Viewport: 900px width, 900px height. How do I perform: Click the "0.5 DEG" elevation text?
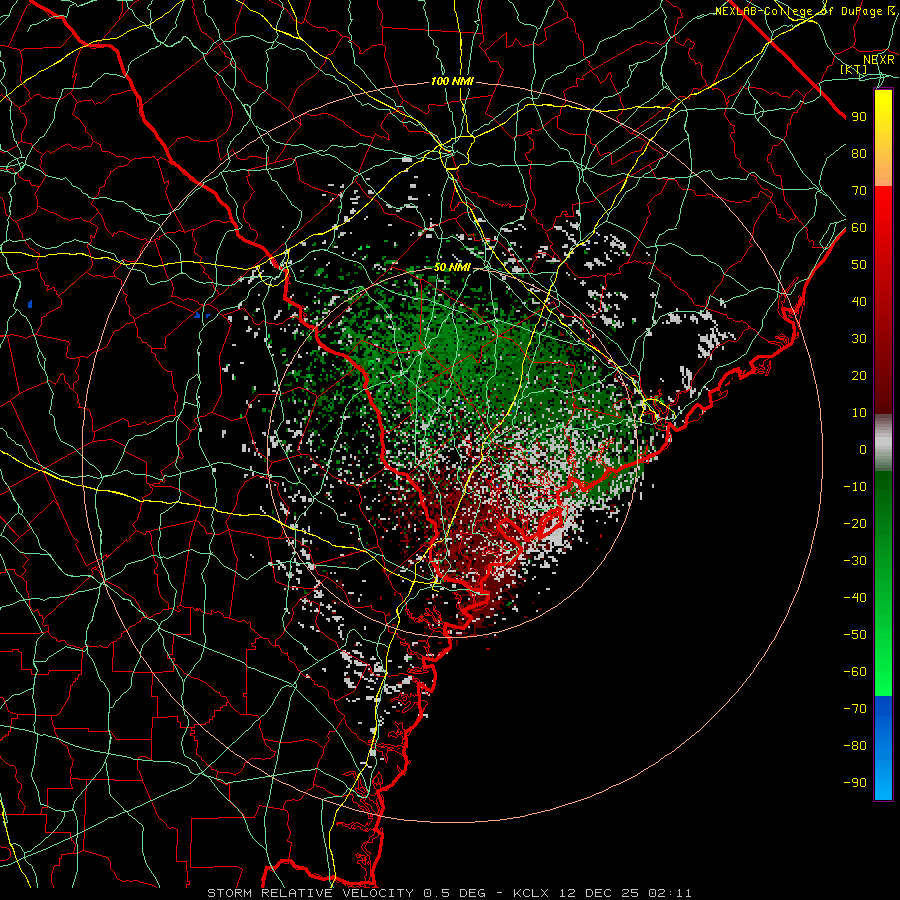click(x=454, y=893)
